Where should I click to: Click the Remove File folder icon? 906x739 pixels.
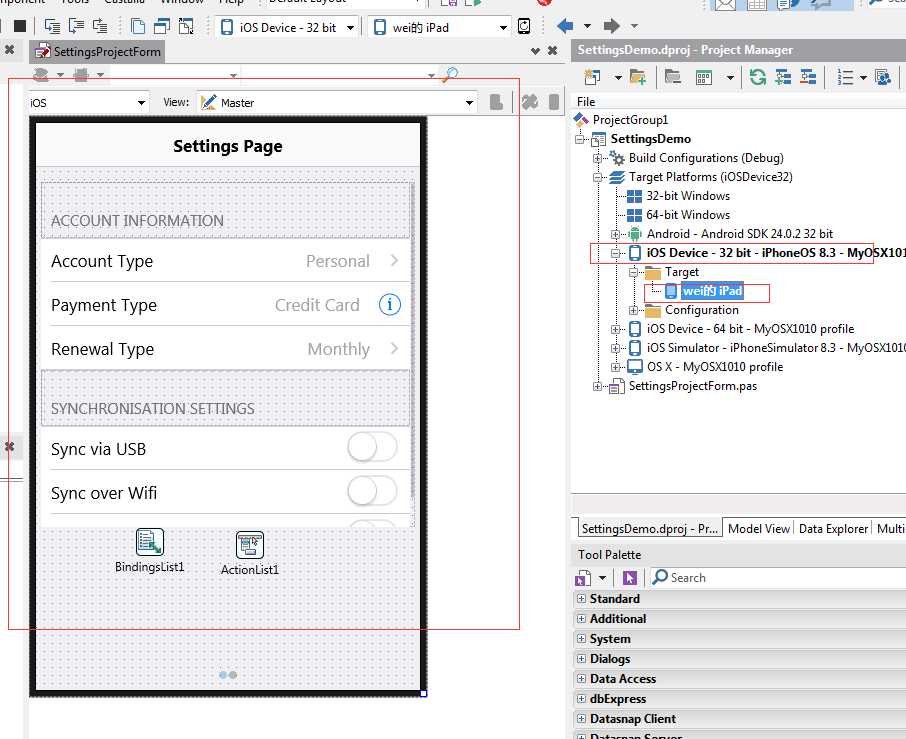pyautogui.click(x=673, y=77)
